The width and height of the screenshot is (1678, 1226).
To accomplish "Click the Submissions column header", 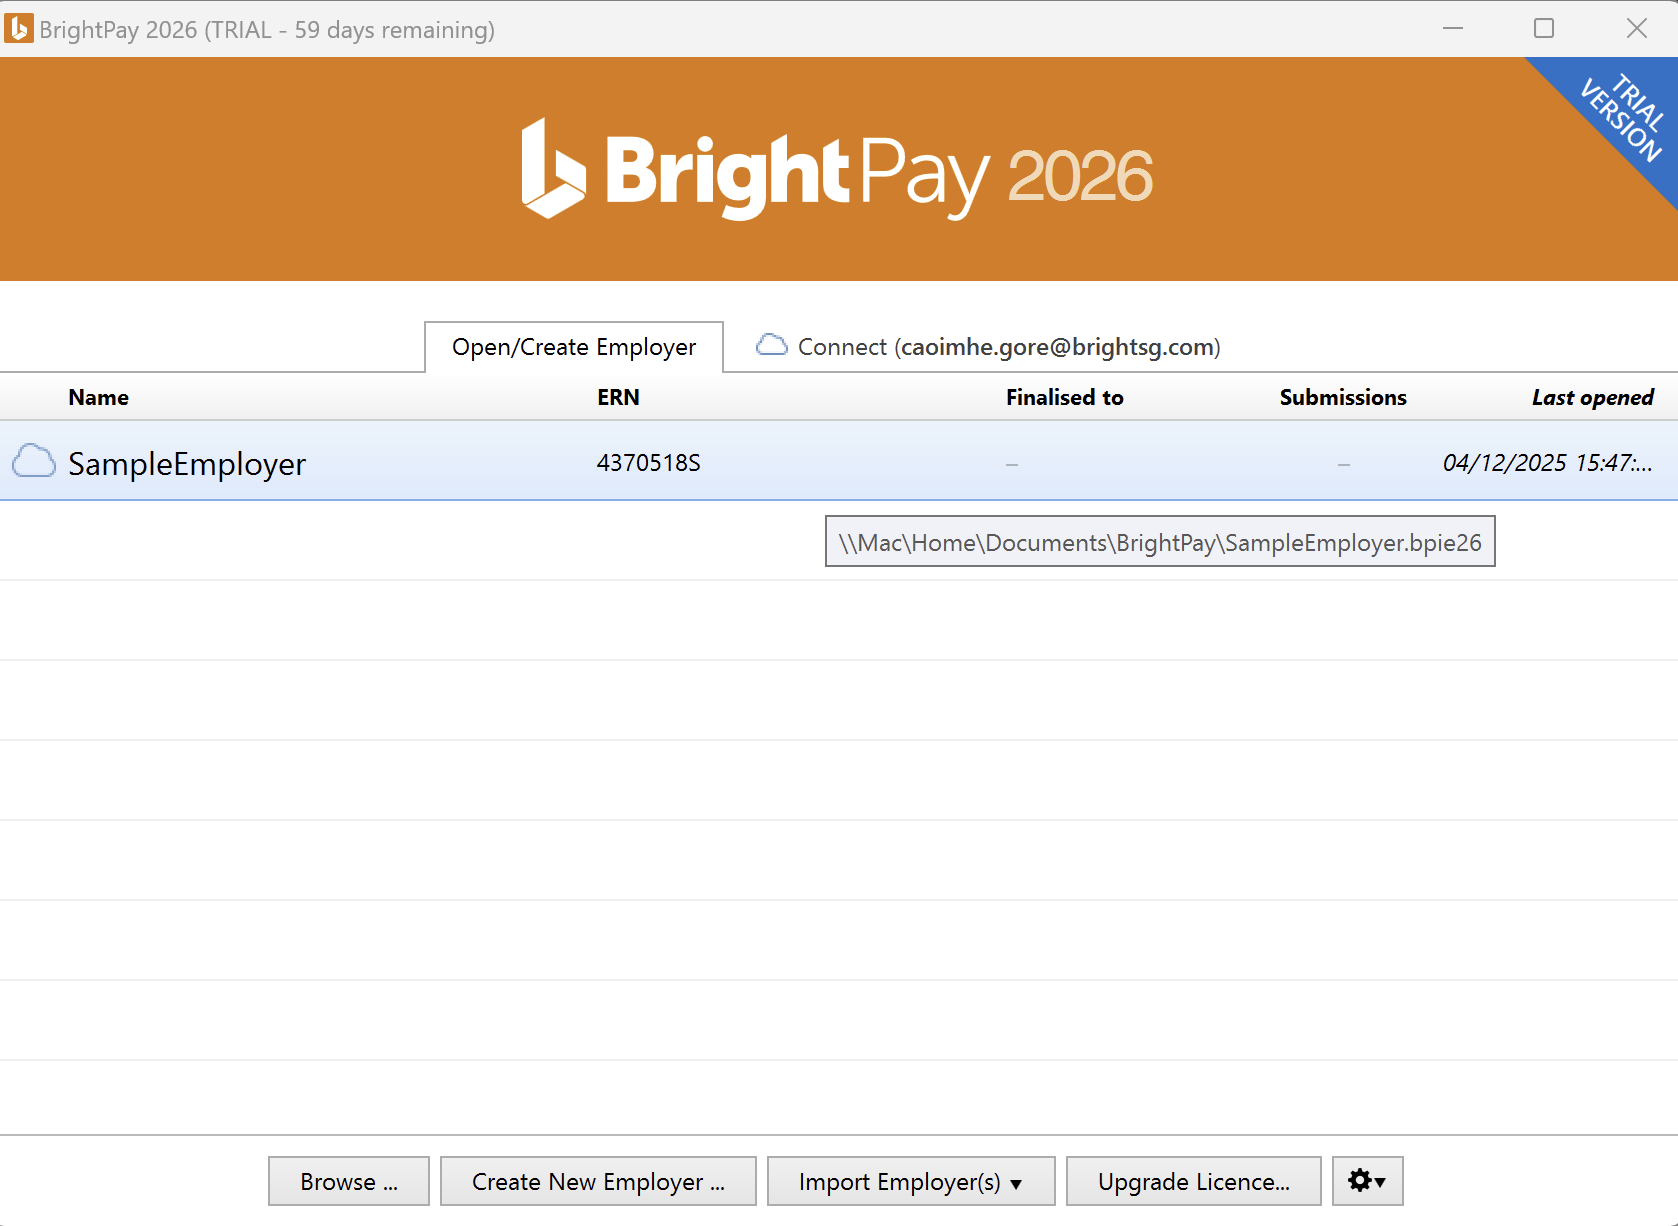I will [x=1342, y=397].
